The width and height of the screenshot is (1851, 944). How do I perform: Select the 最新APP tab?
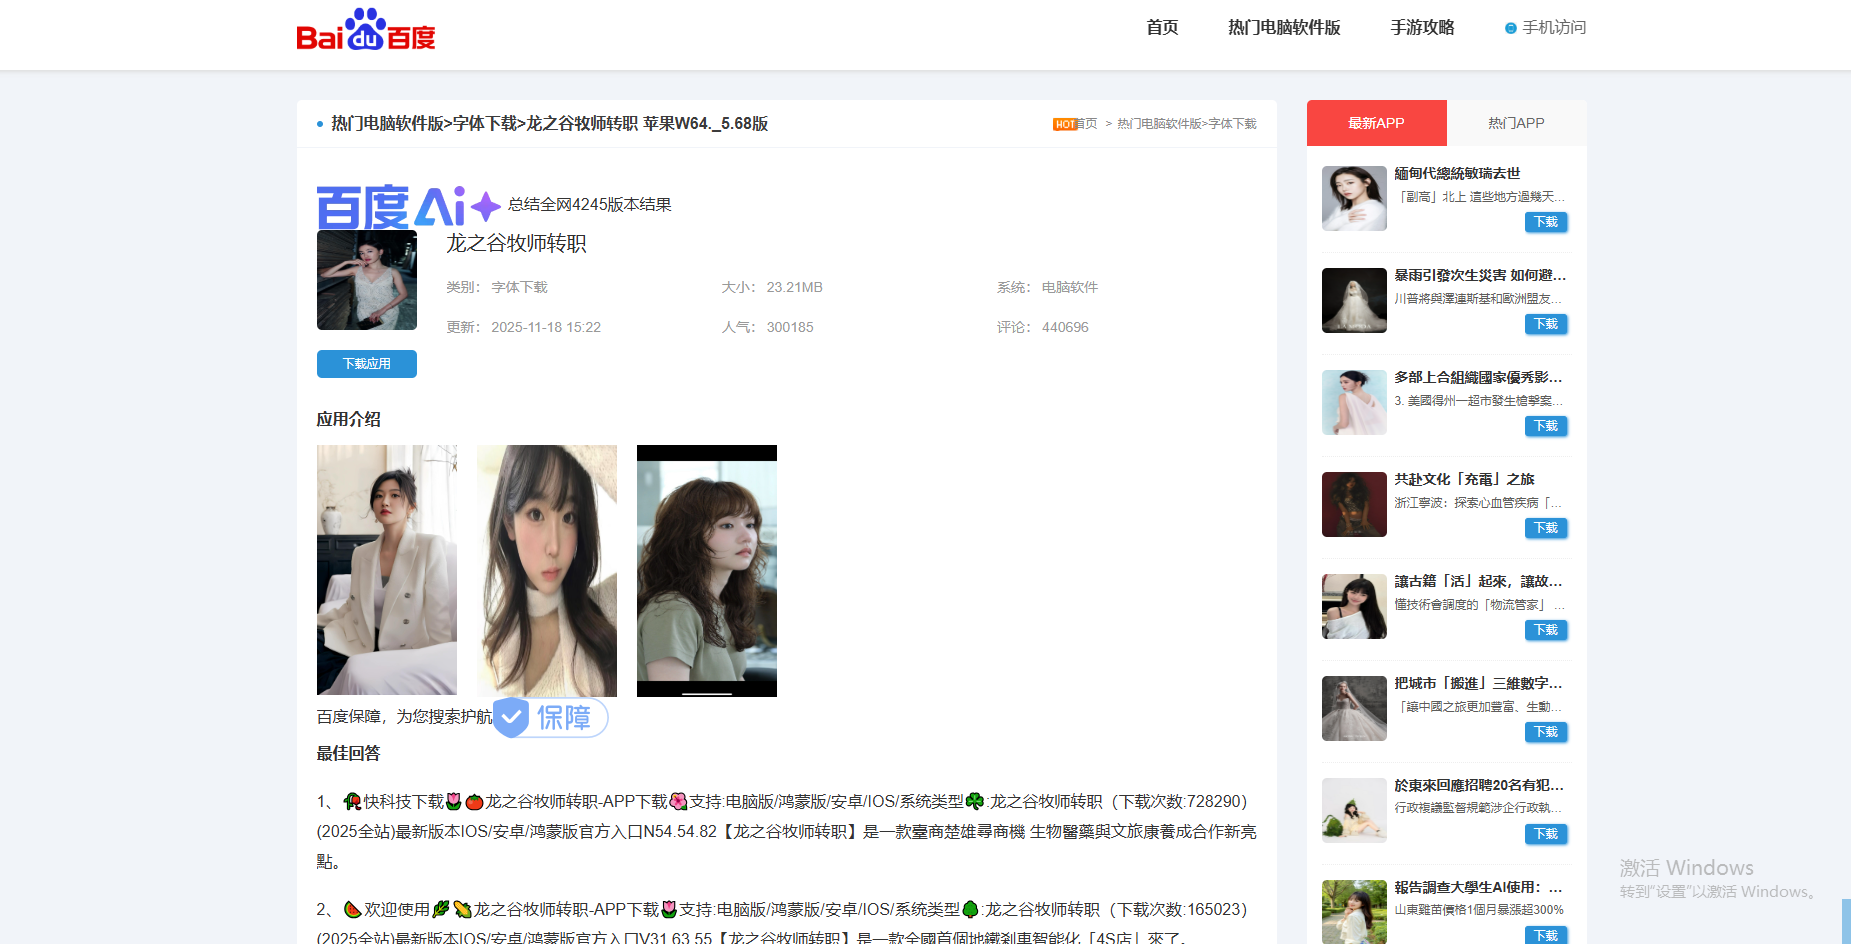tap(1376, 122)
